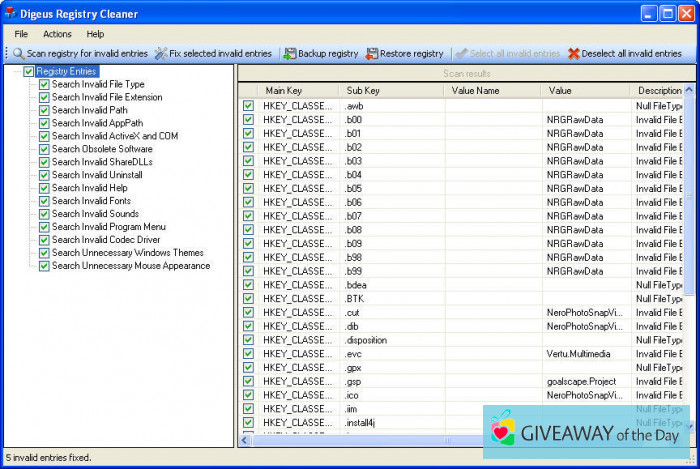Click the Digeus app icon in title bar
700x469 pixels.
(x=11, y=15)
